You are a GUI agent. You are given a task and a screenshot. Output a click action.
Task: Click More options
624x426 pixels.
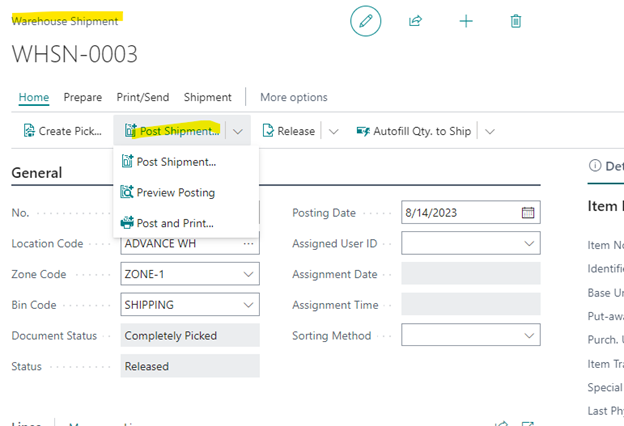pyautogui.click(x=294, y=97)
